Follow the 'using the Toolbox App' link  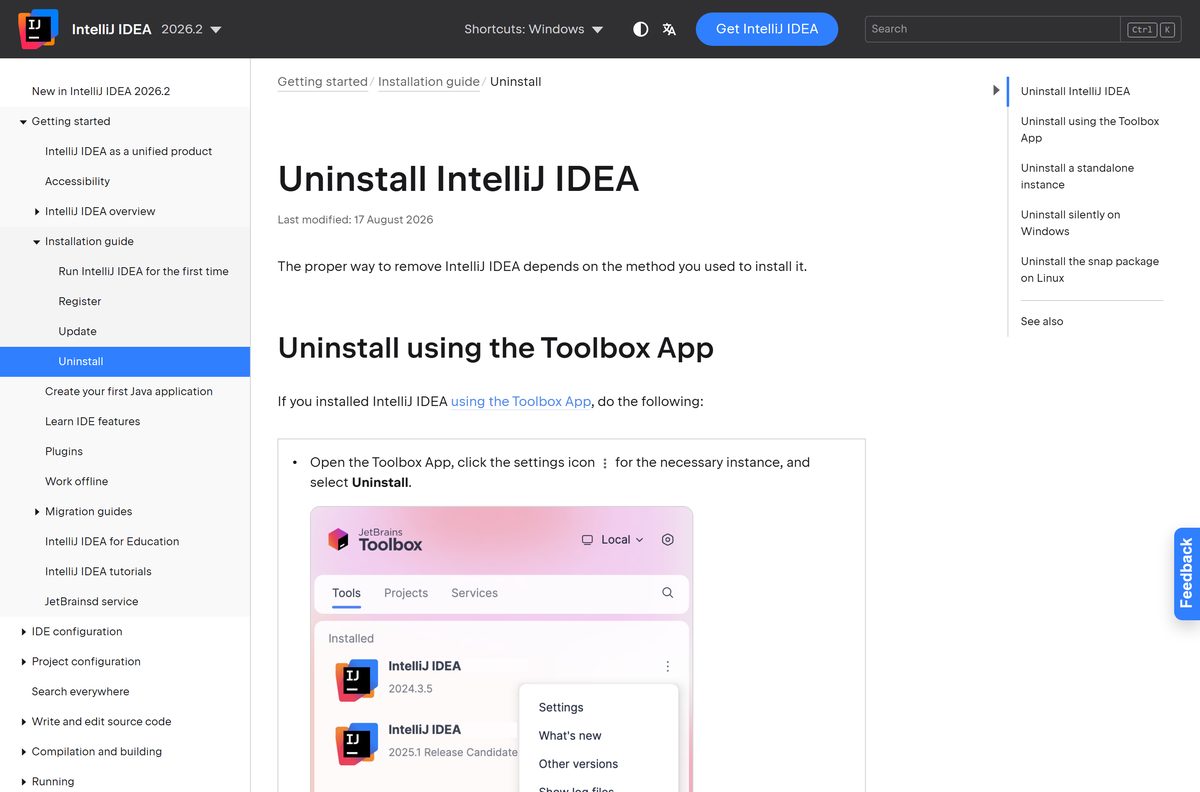coord(521,401)
